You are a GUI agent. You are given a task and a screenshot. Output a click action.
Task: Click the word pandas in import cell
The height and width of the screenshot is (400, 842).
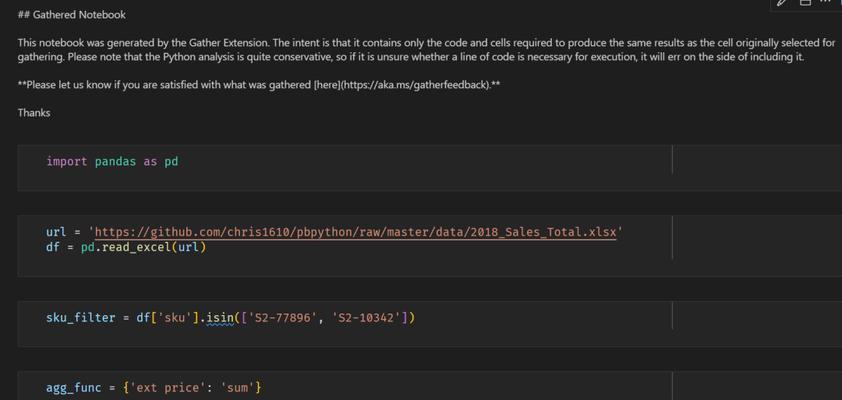point(115,162)
